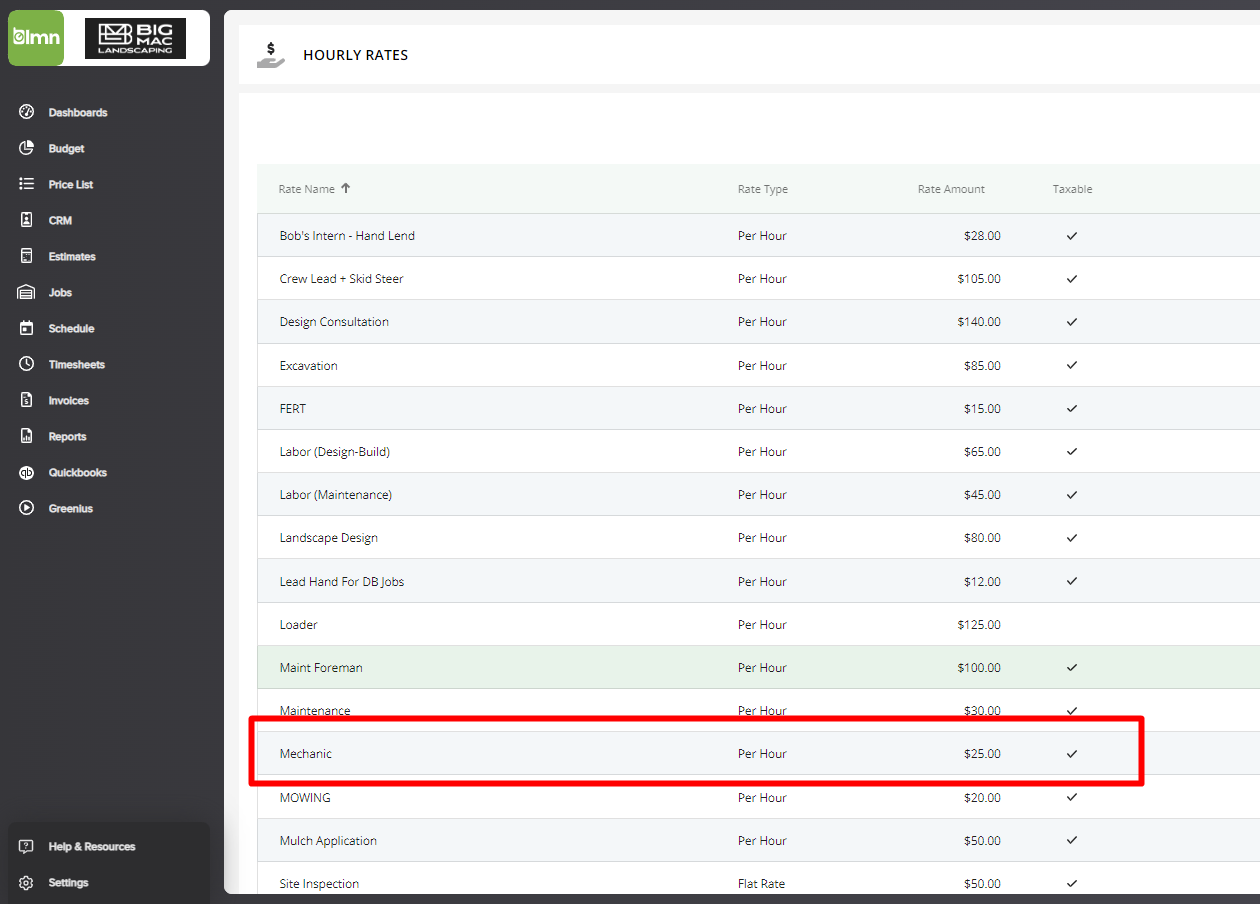1260x904 pixels.
Task: Open the Dashboards menu item
Action: [78, 112]
